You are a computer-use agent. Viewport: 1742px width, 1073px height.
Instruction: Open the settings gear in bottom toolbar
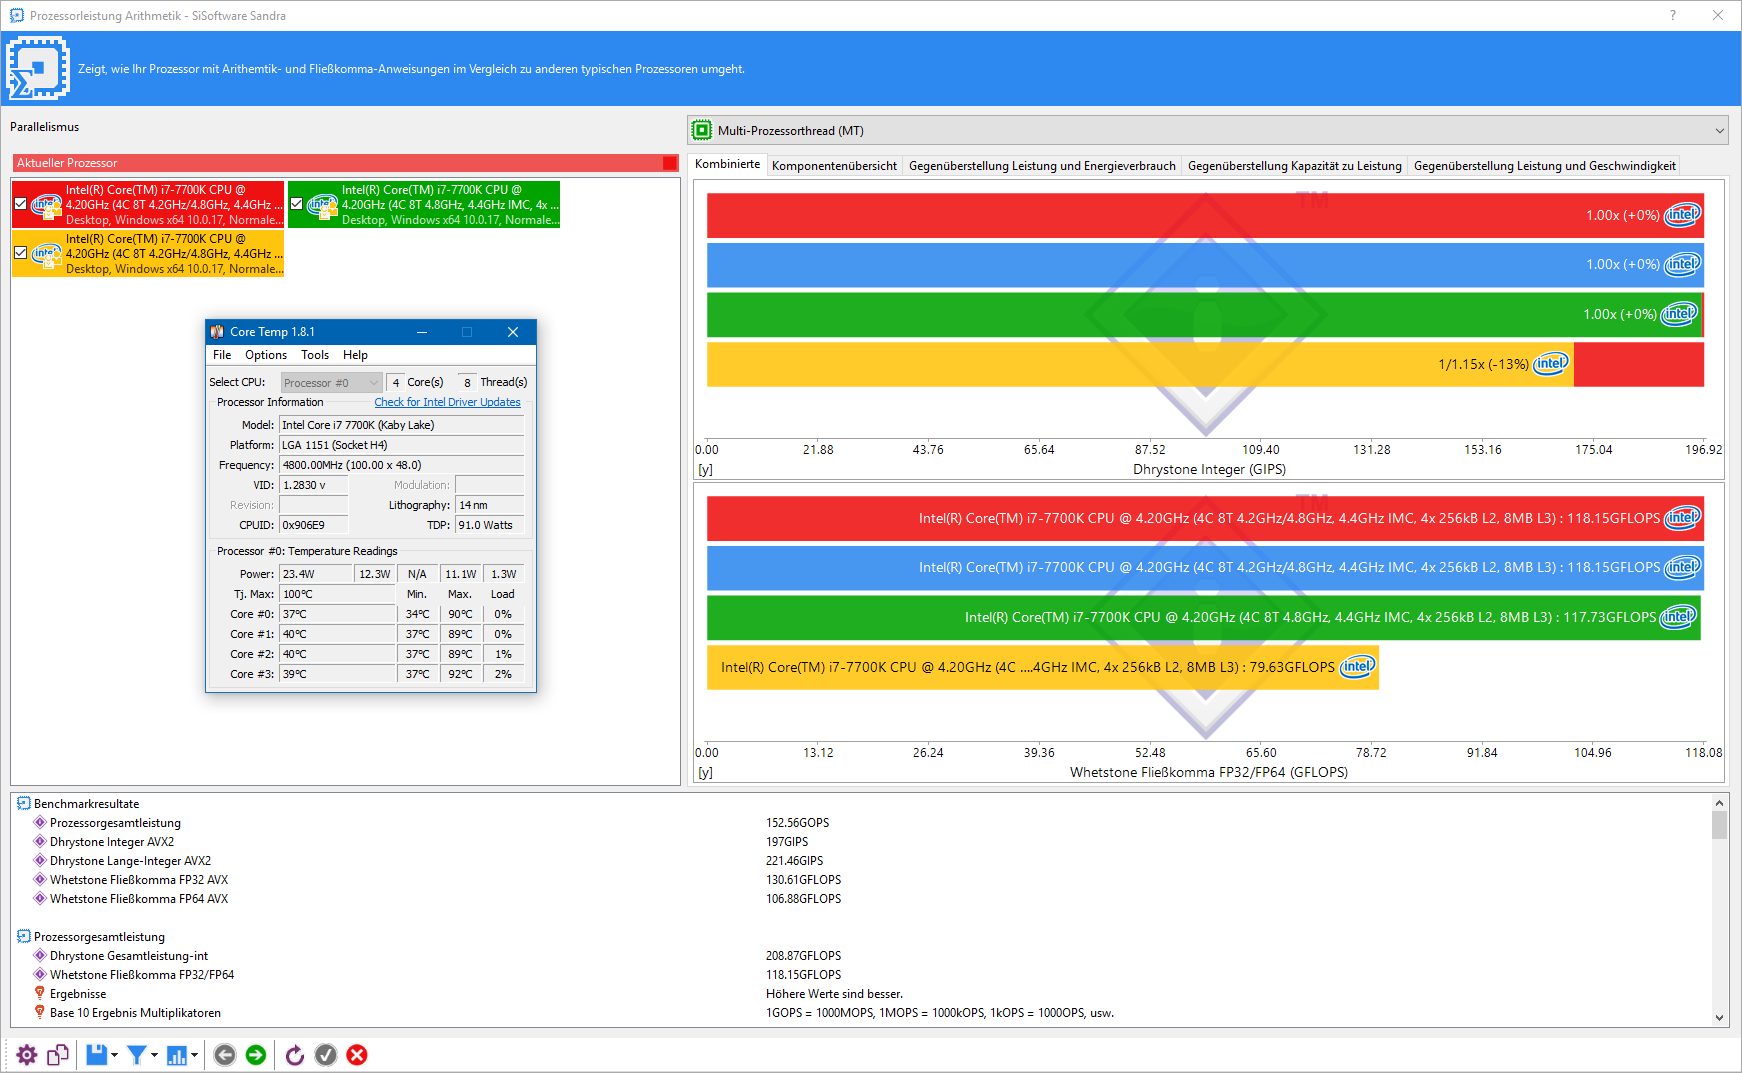coord(27,1055)
